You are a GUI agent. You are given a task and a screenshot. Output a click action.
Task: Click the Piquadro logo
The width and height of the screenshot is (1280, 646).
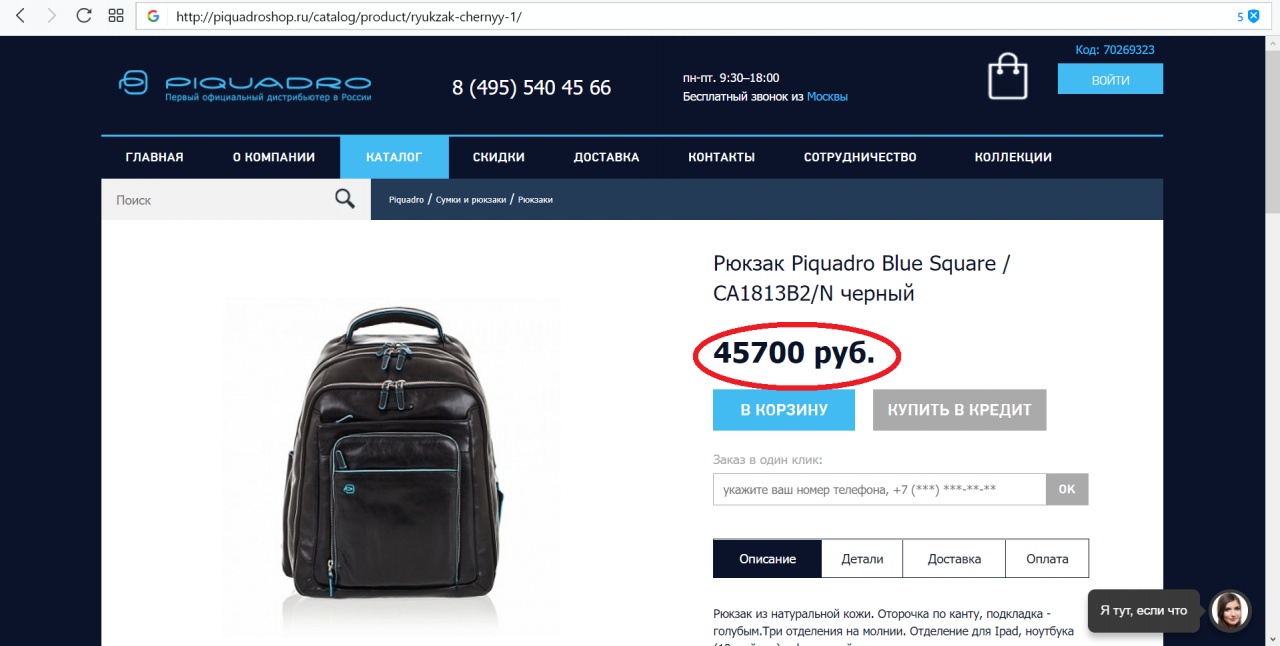pyautogui.click(x=245, y=85)
